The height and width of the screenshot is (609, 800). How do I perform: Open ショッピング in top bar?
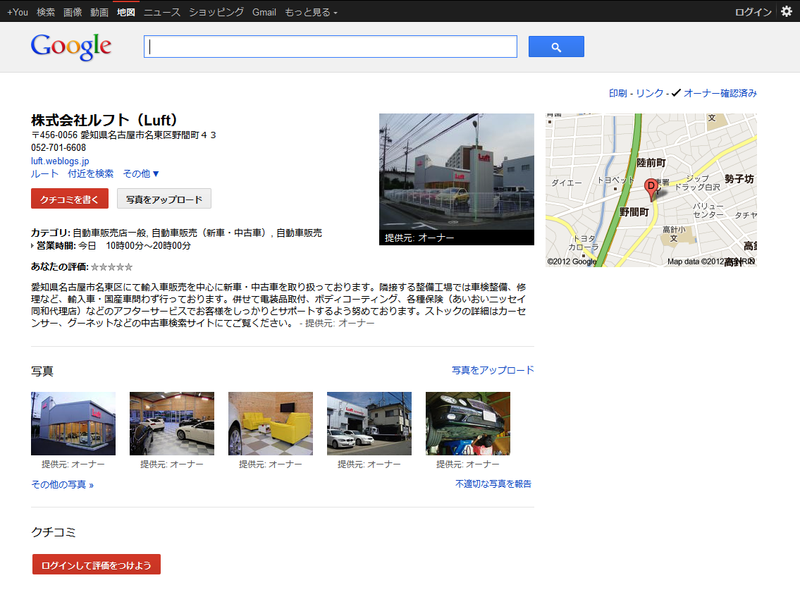tap(216, 12)
